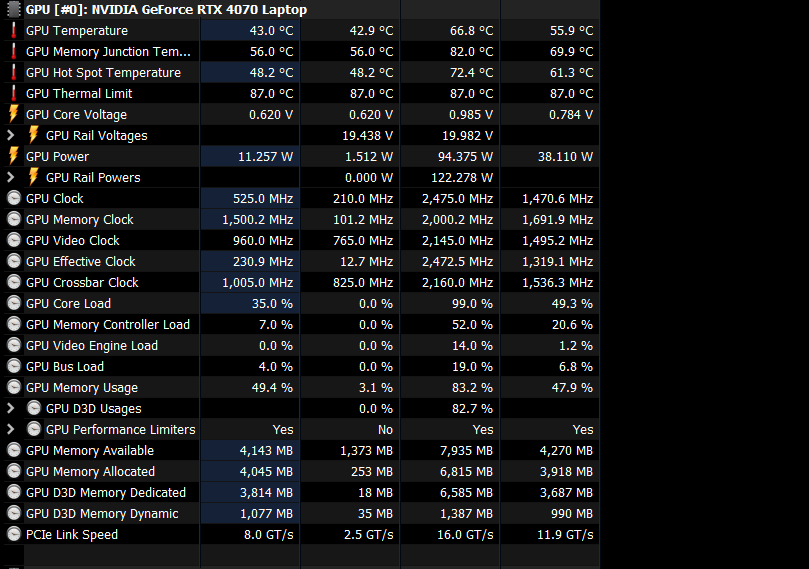Image resolution: width=809 pixels, height=569 pixels.
Task: Click lightning icon beside GPU Rail Voltages
Action: point(34,135)
